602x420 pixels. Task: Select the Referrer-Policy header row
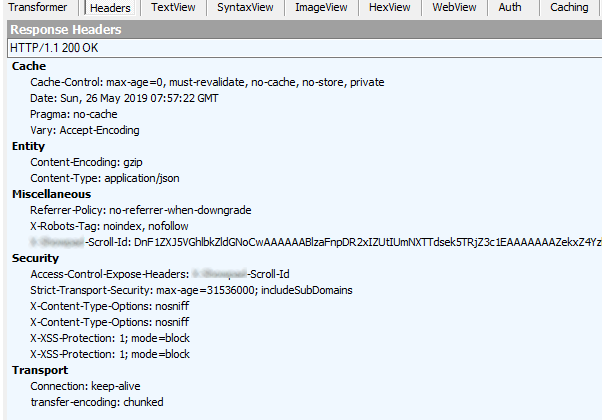(x=141, y=210)
